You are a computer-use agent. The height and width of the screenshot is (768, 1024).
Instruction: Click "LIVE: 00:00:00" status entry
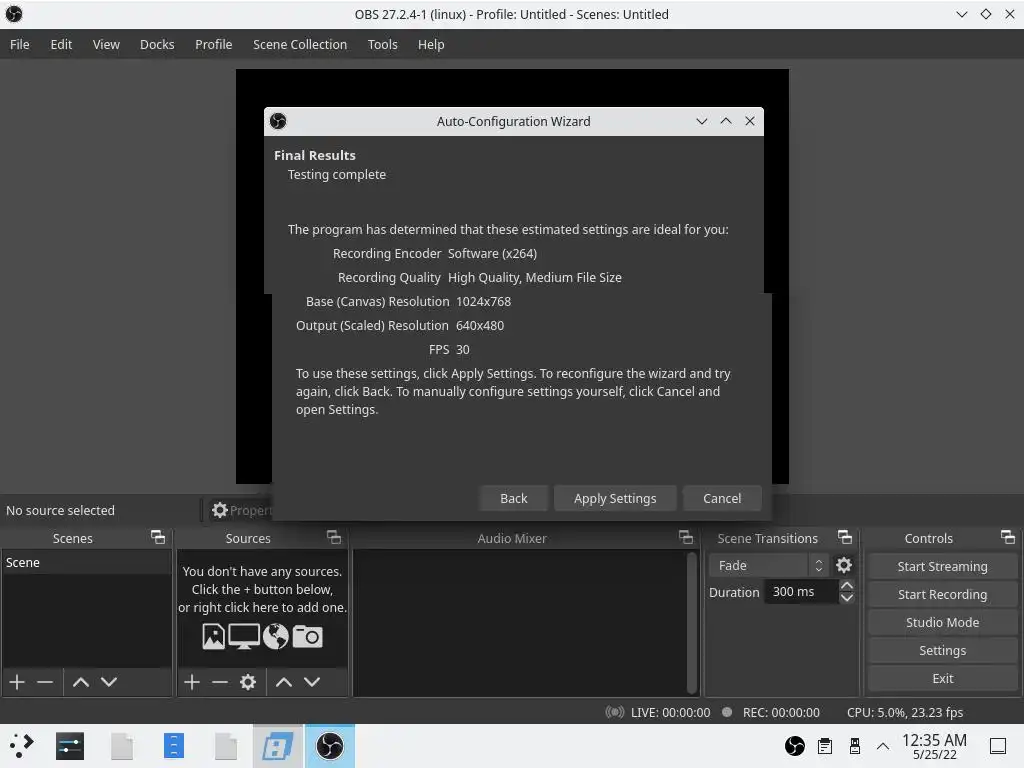(670, 712)
